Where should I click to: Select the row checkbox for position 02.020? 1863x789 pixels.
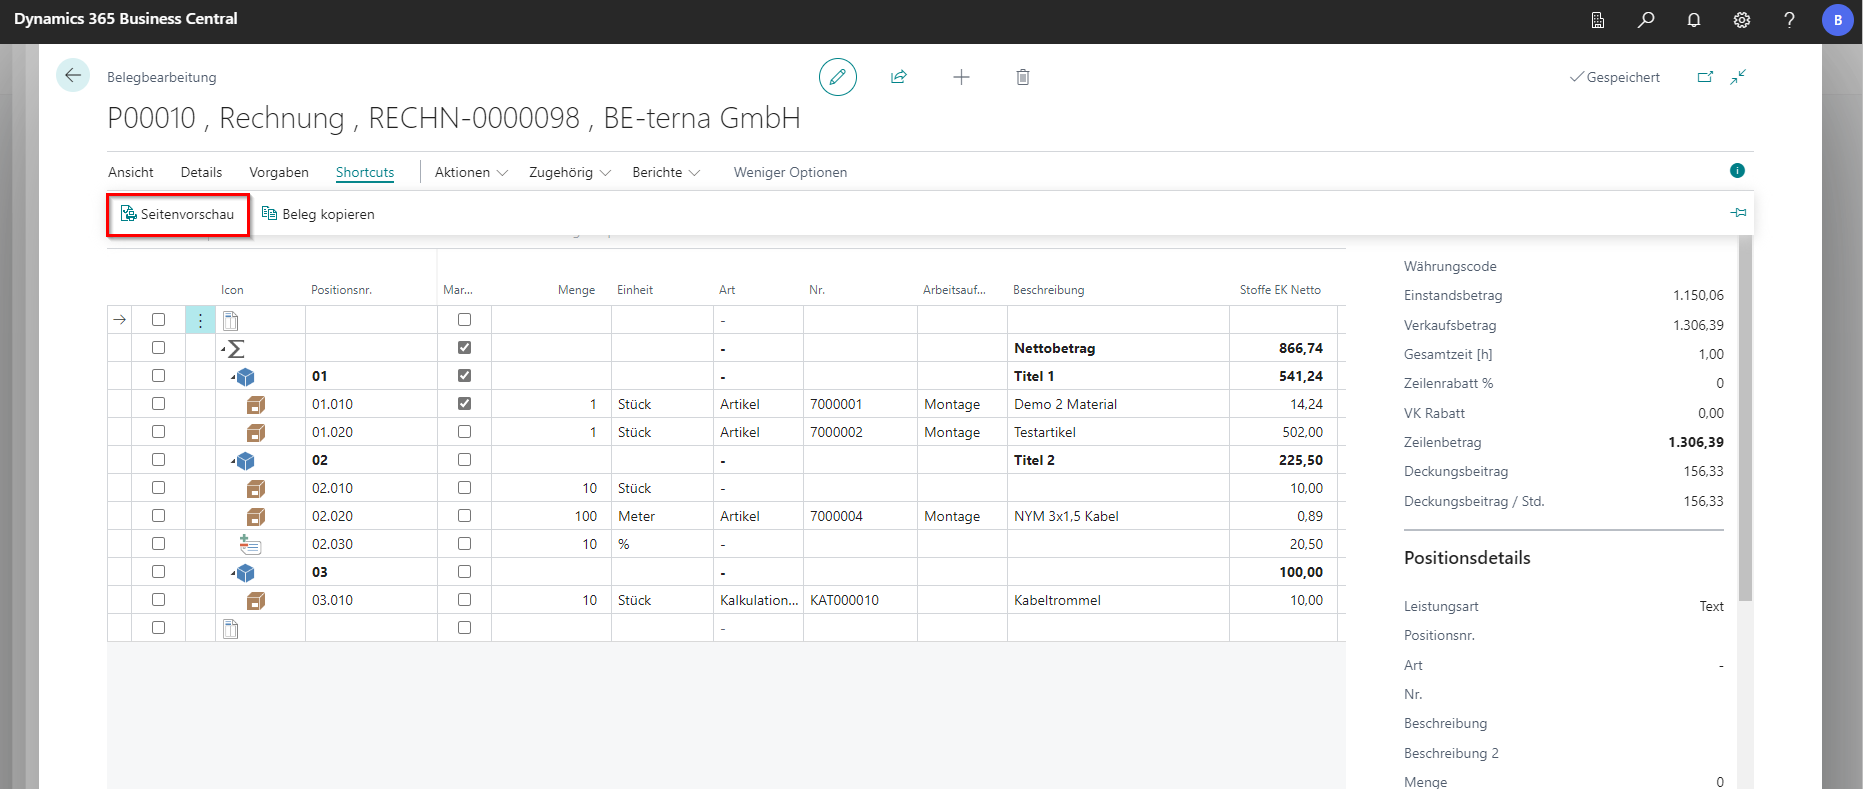pos(158,516)
